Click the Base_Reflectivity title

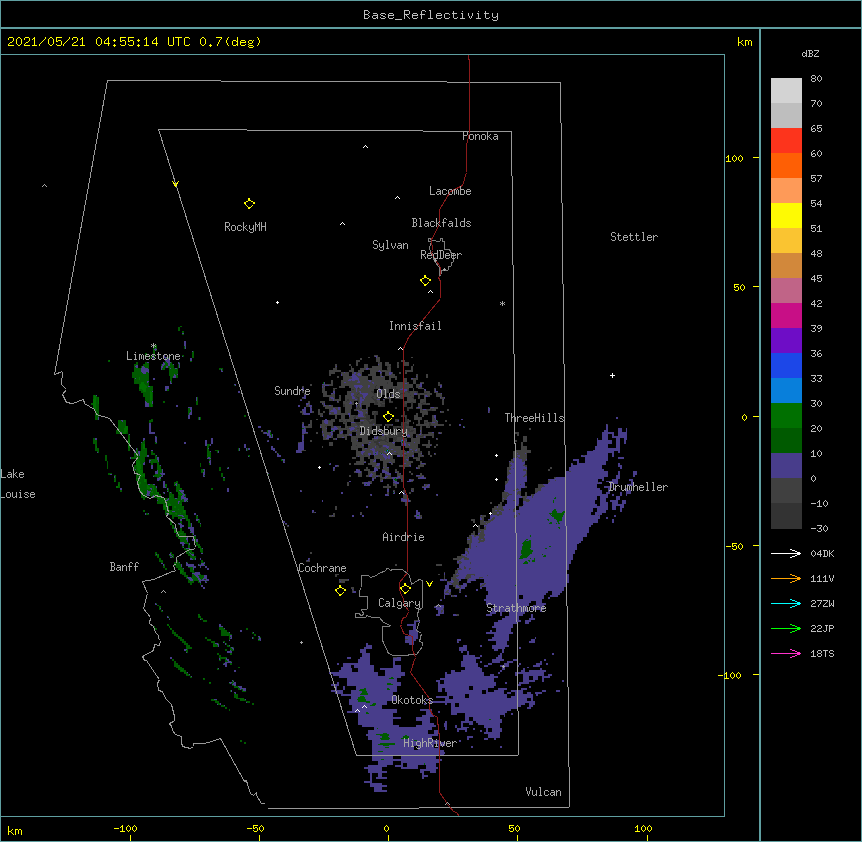click(x=431, y=15)
